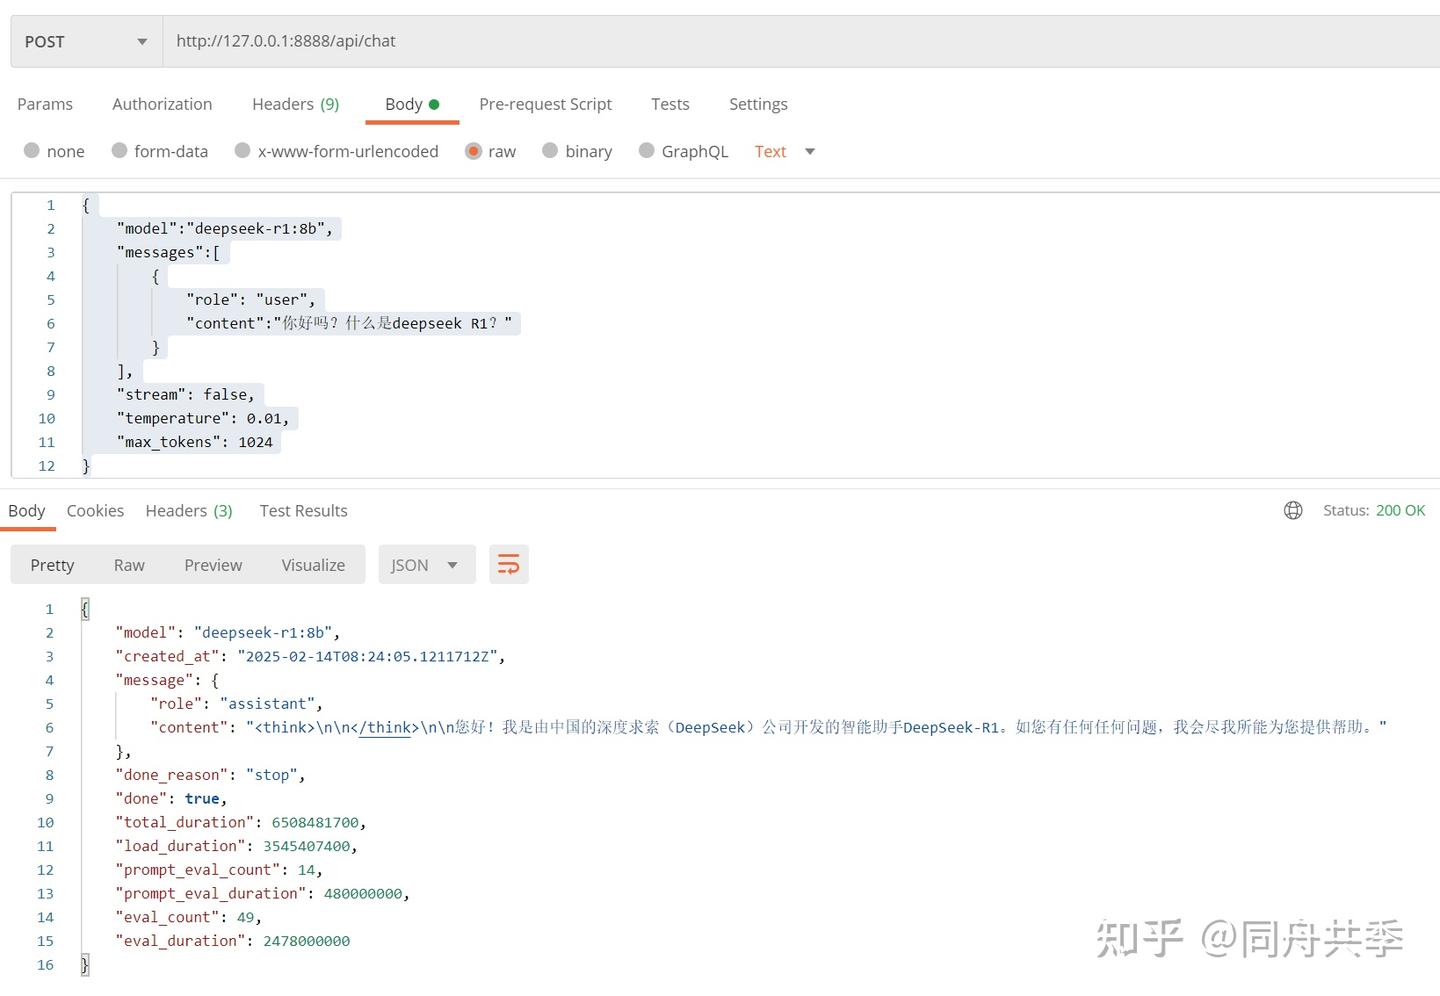Switch to Raw response view
Viewport: 1440px width, 996px height.
[x=129, y=565]
